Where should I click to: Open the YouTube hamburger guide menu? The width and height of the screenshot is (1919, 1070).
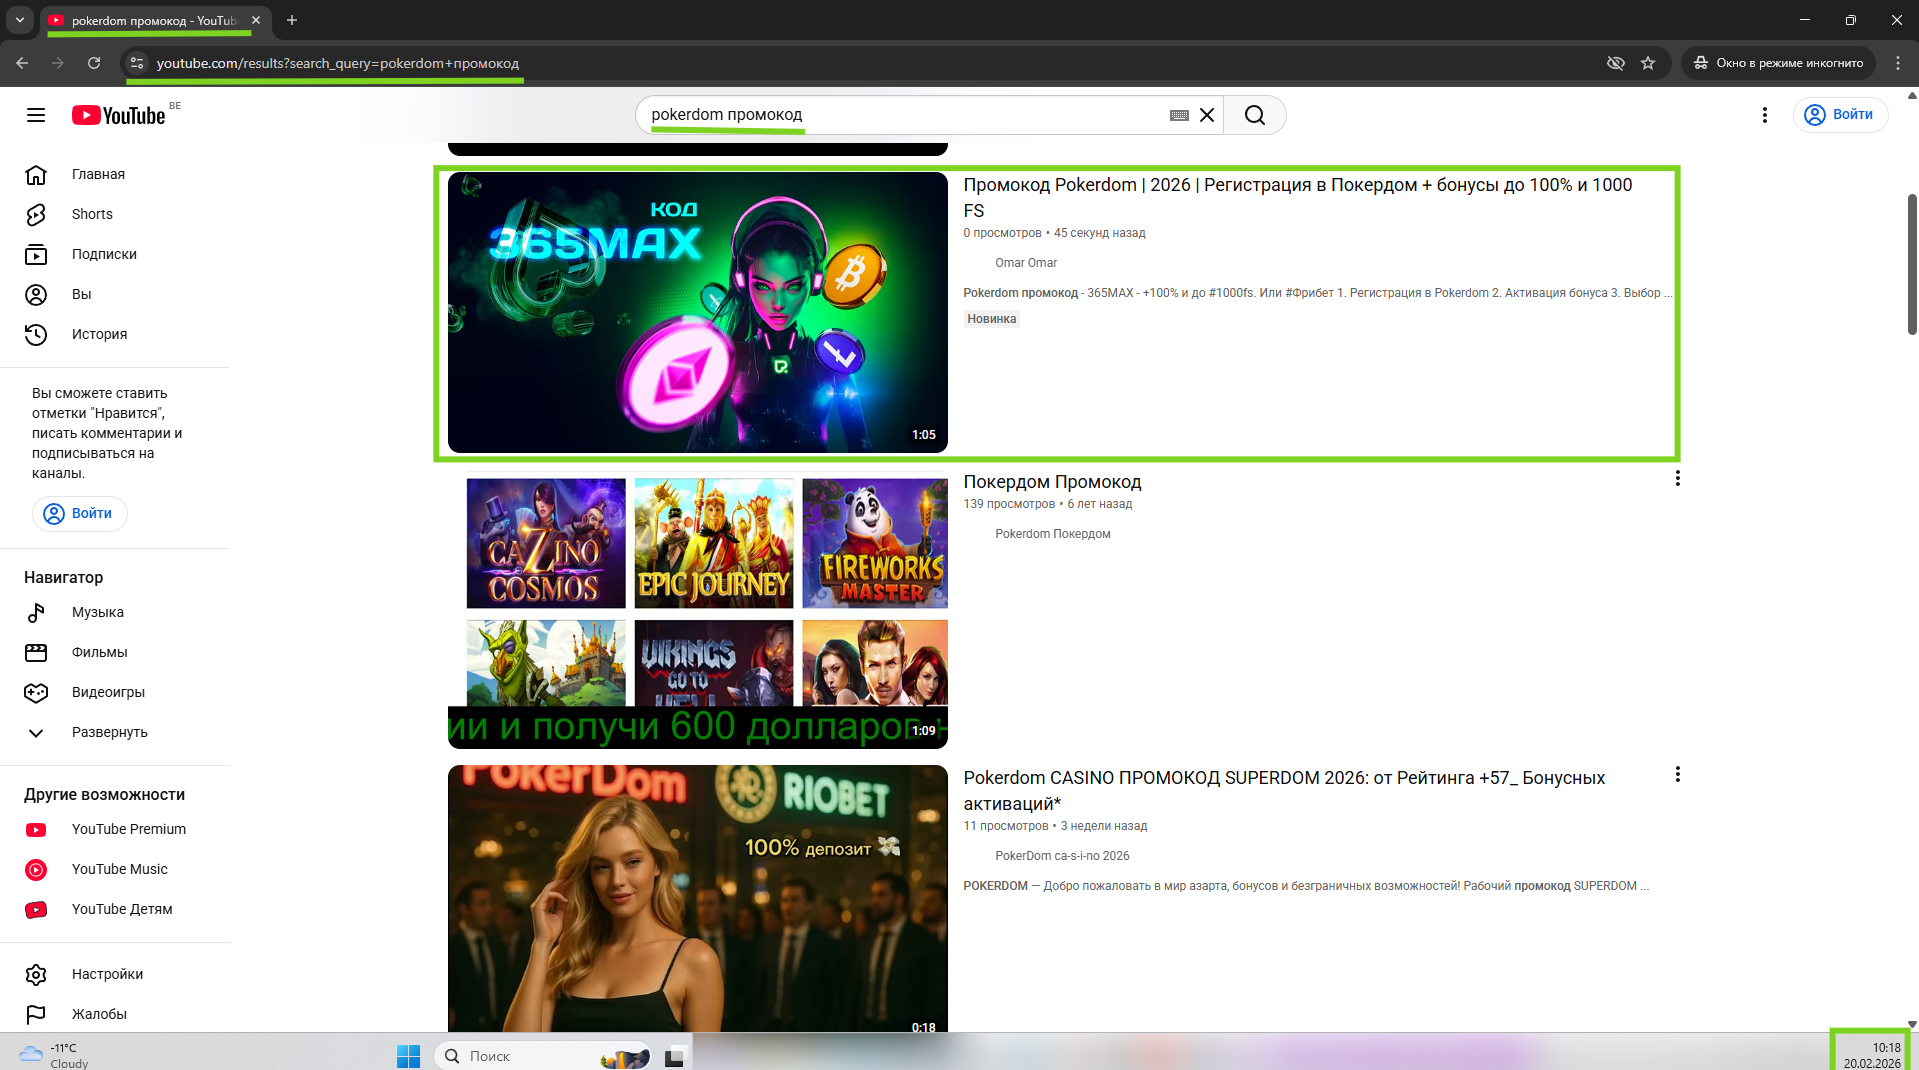coord(36,115)
